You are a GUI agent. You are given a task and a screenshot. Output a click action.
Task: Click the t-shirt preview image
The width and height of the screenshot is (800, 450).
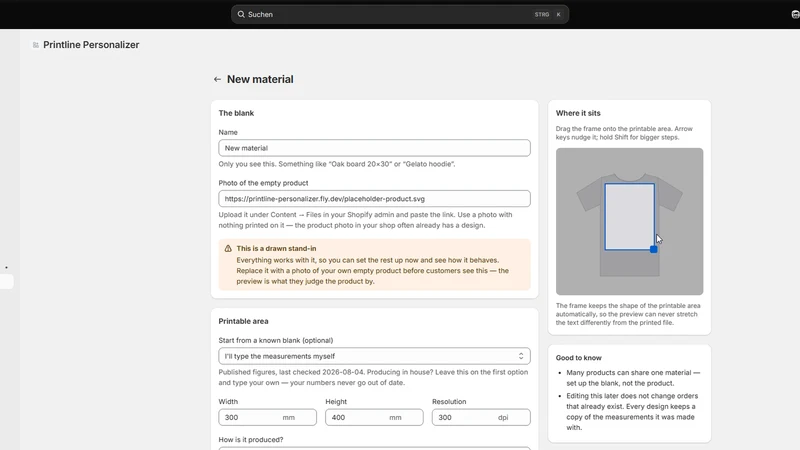click(630, 221)
